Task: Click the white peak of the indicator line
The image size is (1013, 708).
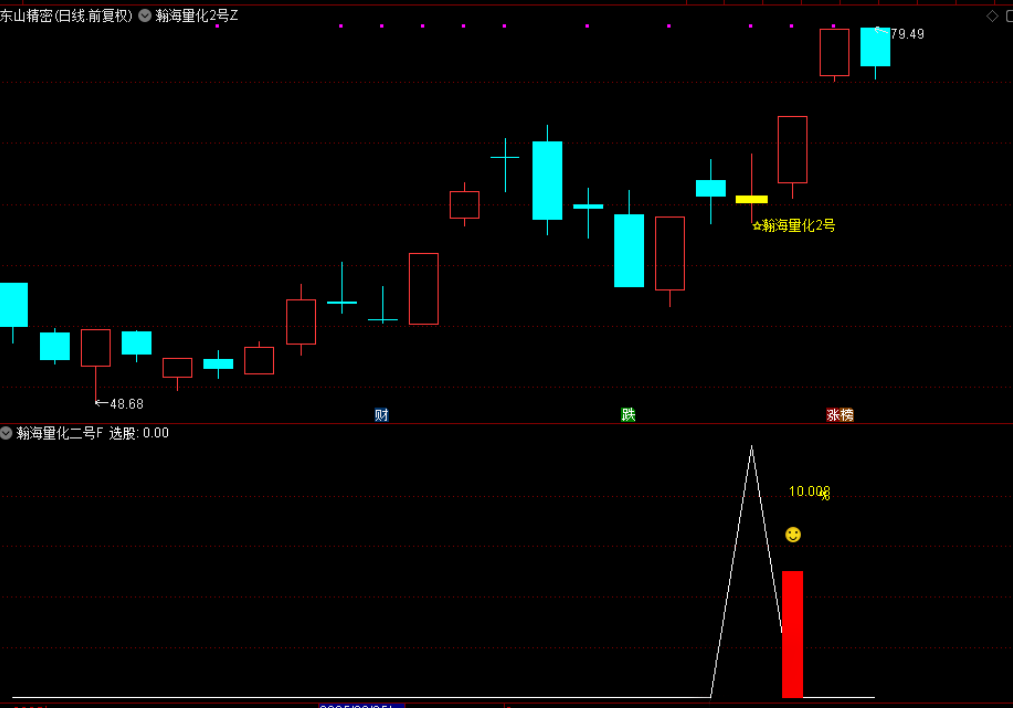Action: [751, 448]
